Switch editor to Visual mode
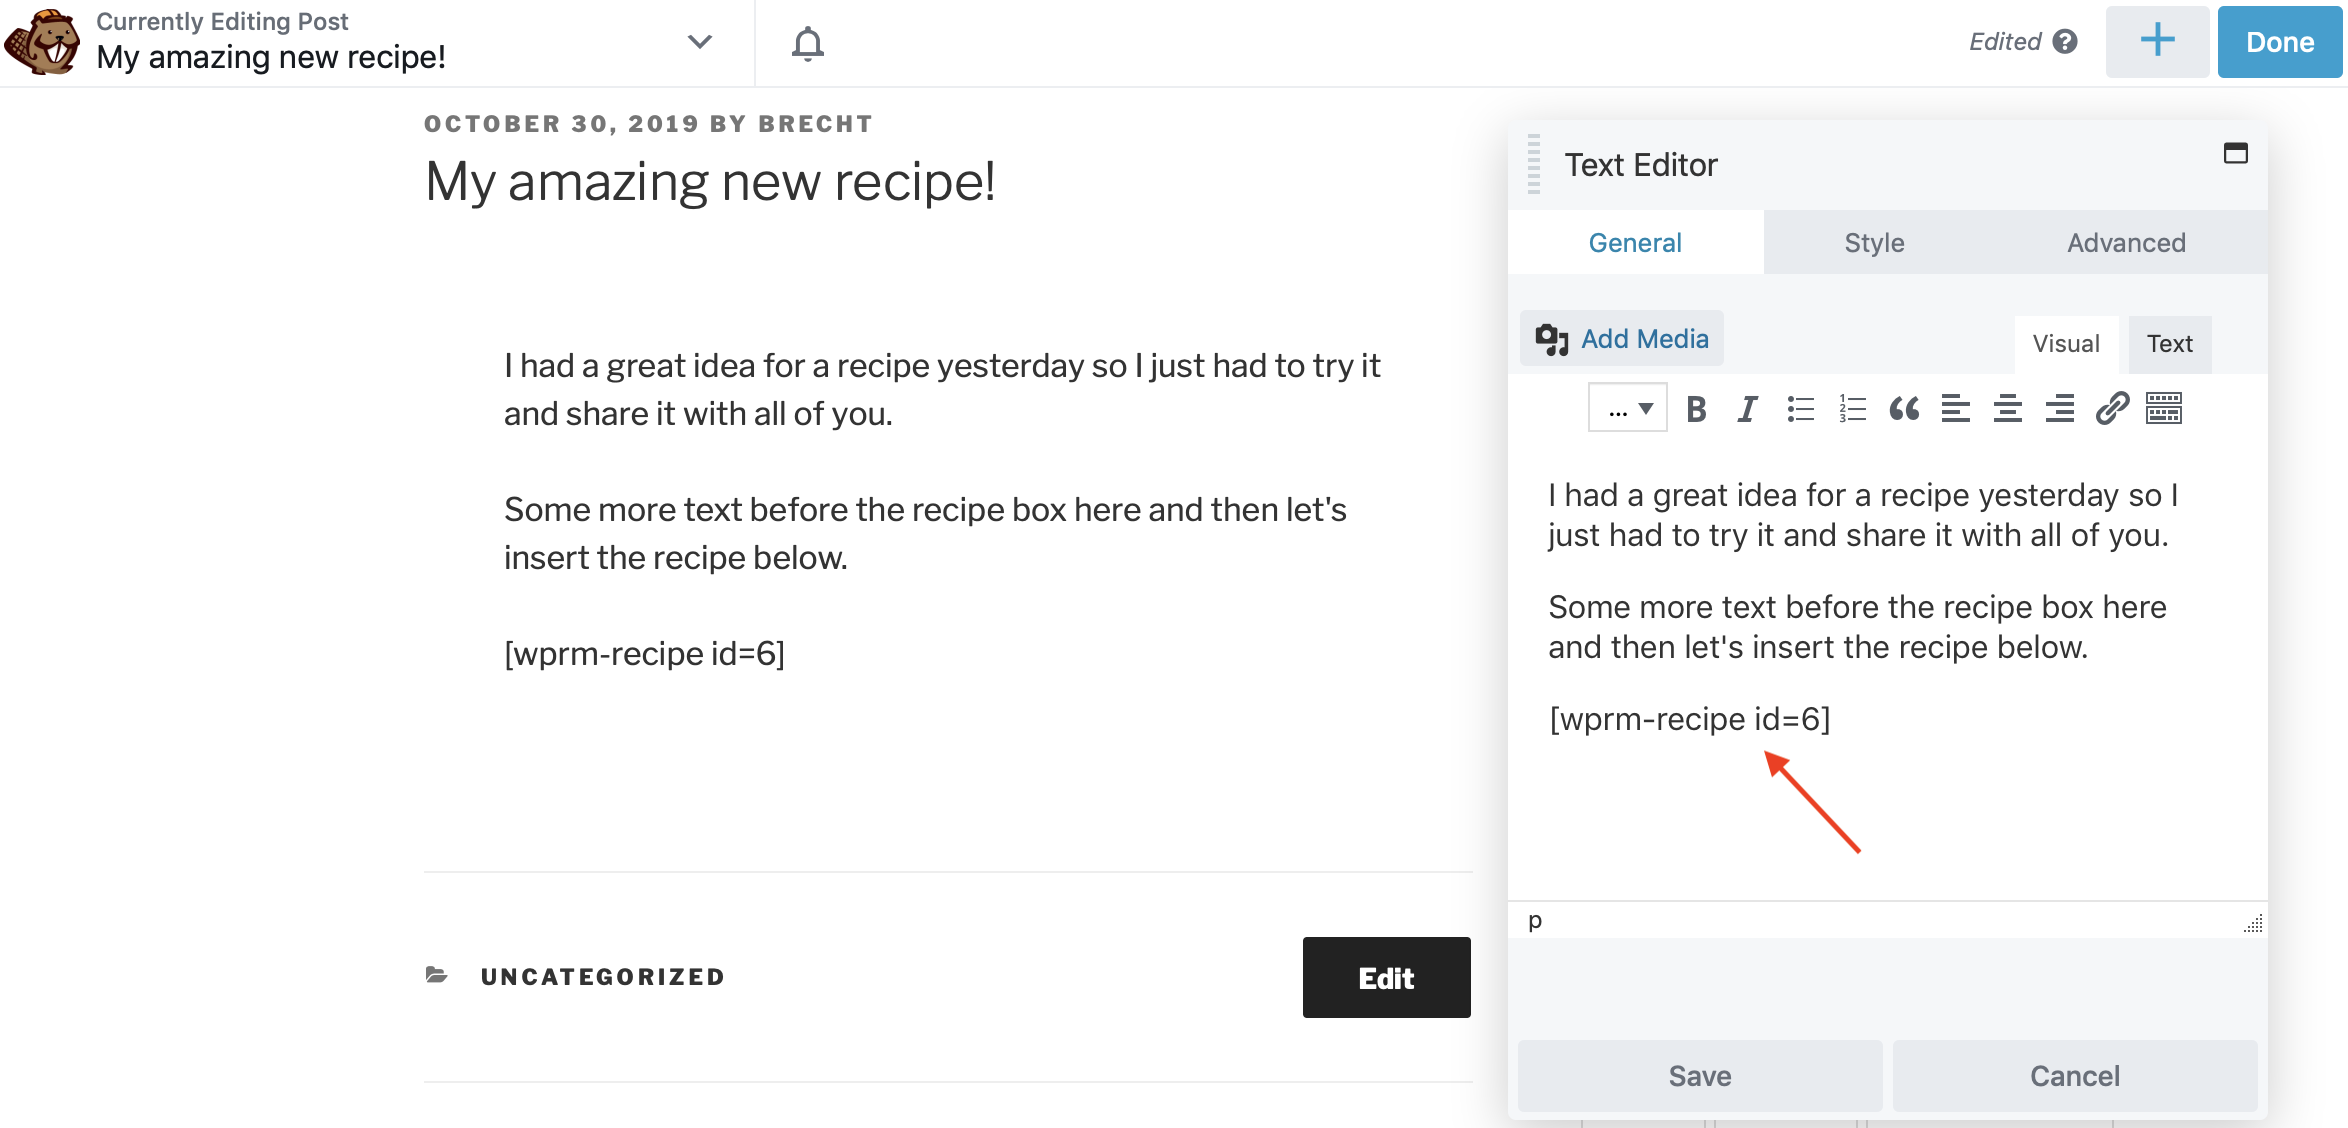The height and width of the screenshot is (1128, 2348). click(x=2066, y=344)
